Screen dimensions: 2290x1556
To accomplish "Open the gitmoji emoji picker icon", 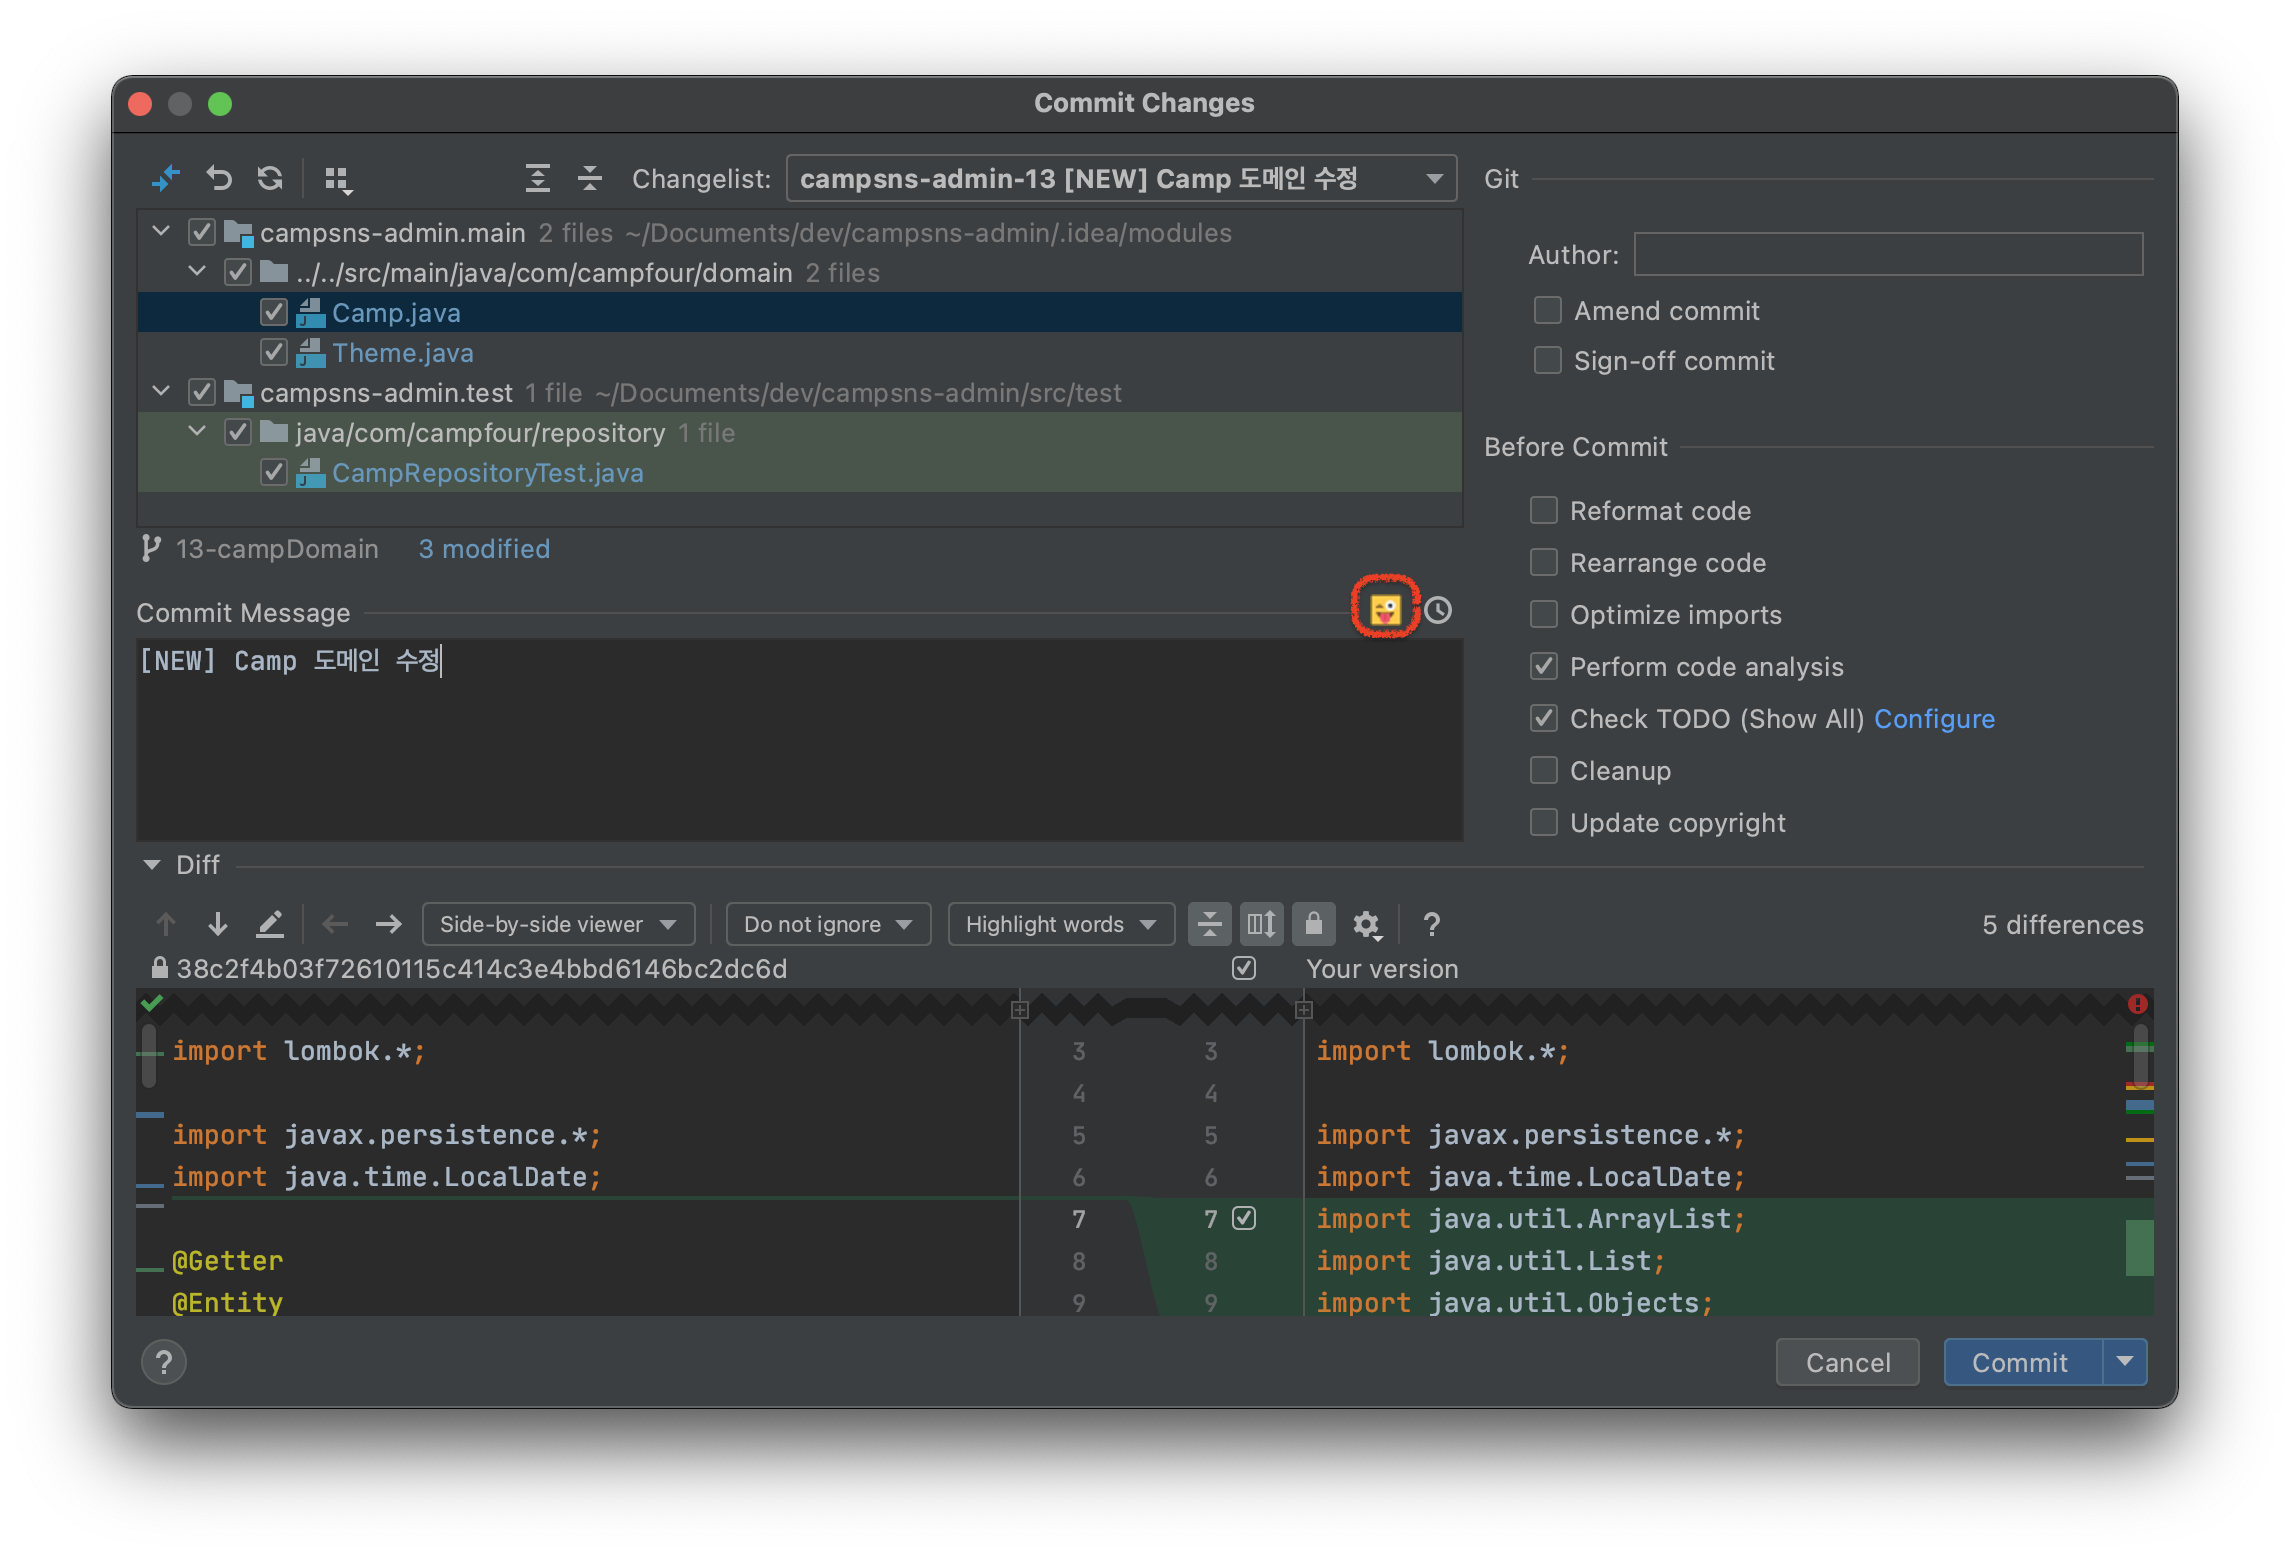I will point(1385,609).
